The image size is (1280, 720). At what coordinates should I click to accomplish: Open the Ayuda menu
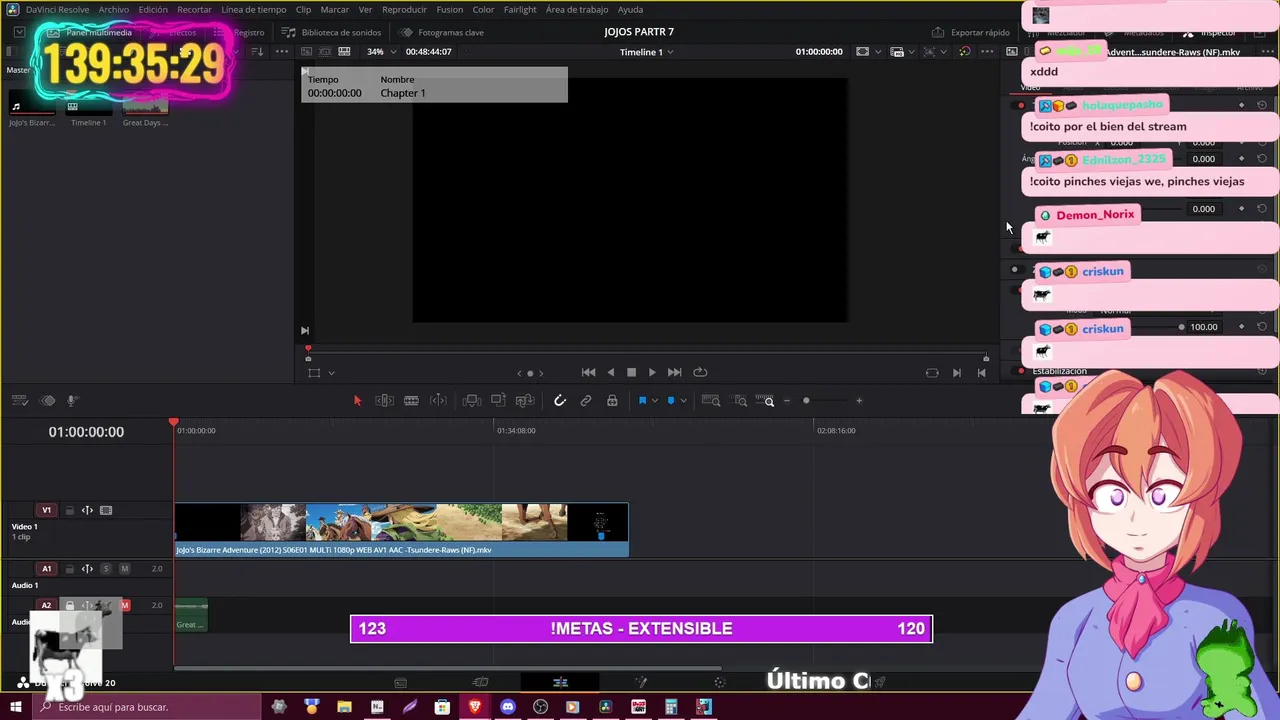point(630,9)
